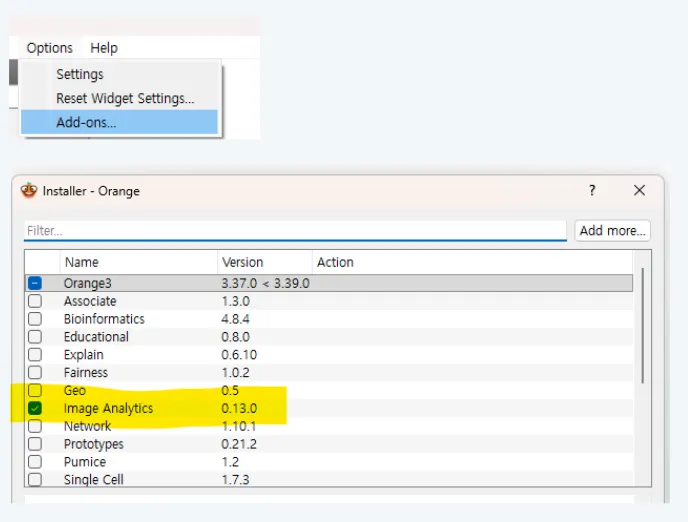
Task: Select the Single Cell row name
Action: click(x=93, y=479)
